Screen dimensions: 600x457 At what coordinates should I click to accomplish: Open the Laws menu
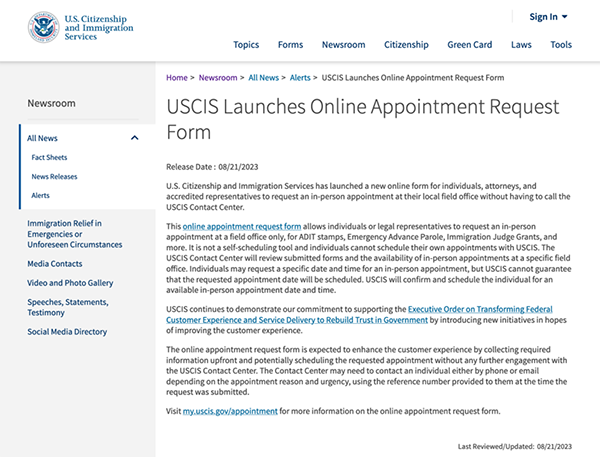coord(521,45)
